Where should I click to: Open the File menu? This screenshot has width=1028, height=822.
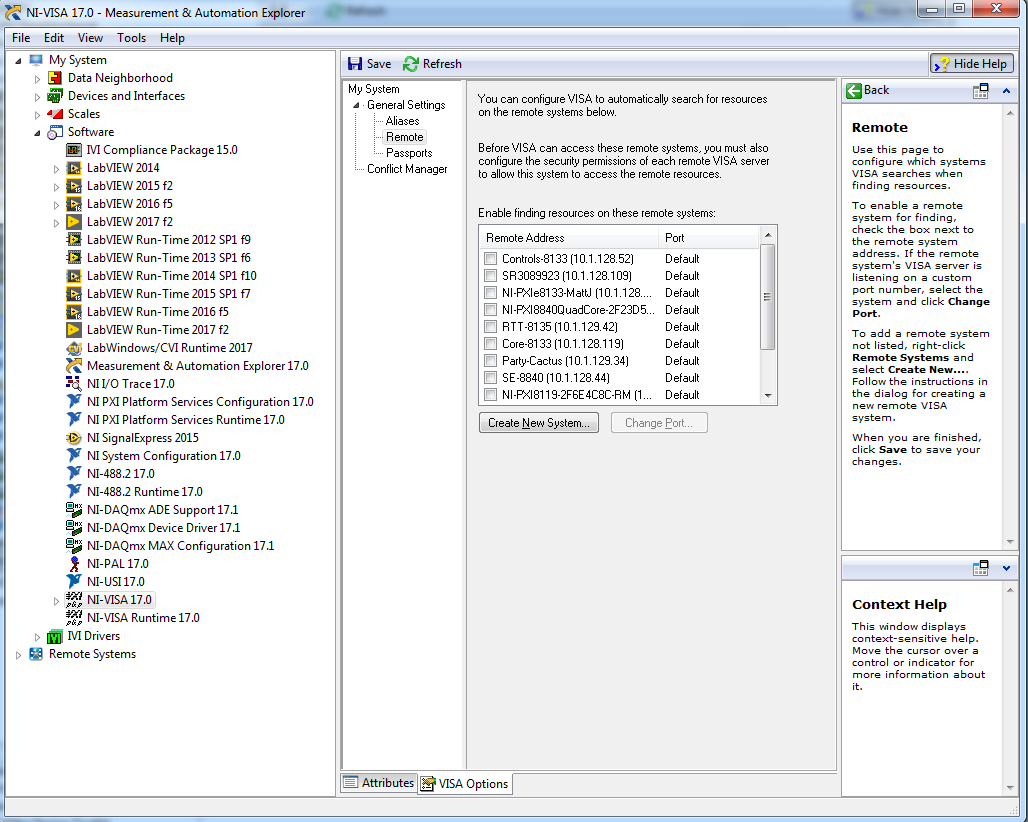(x=21, y=38)
